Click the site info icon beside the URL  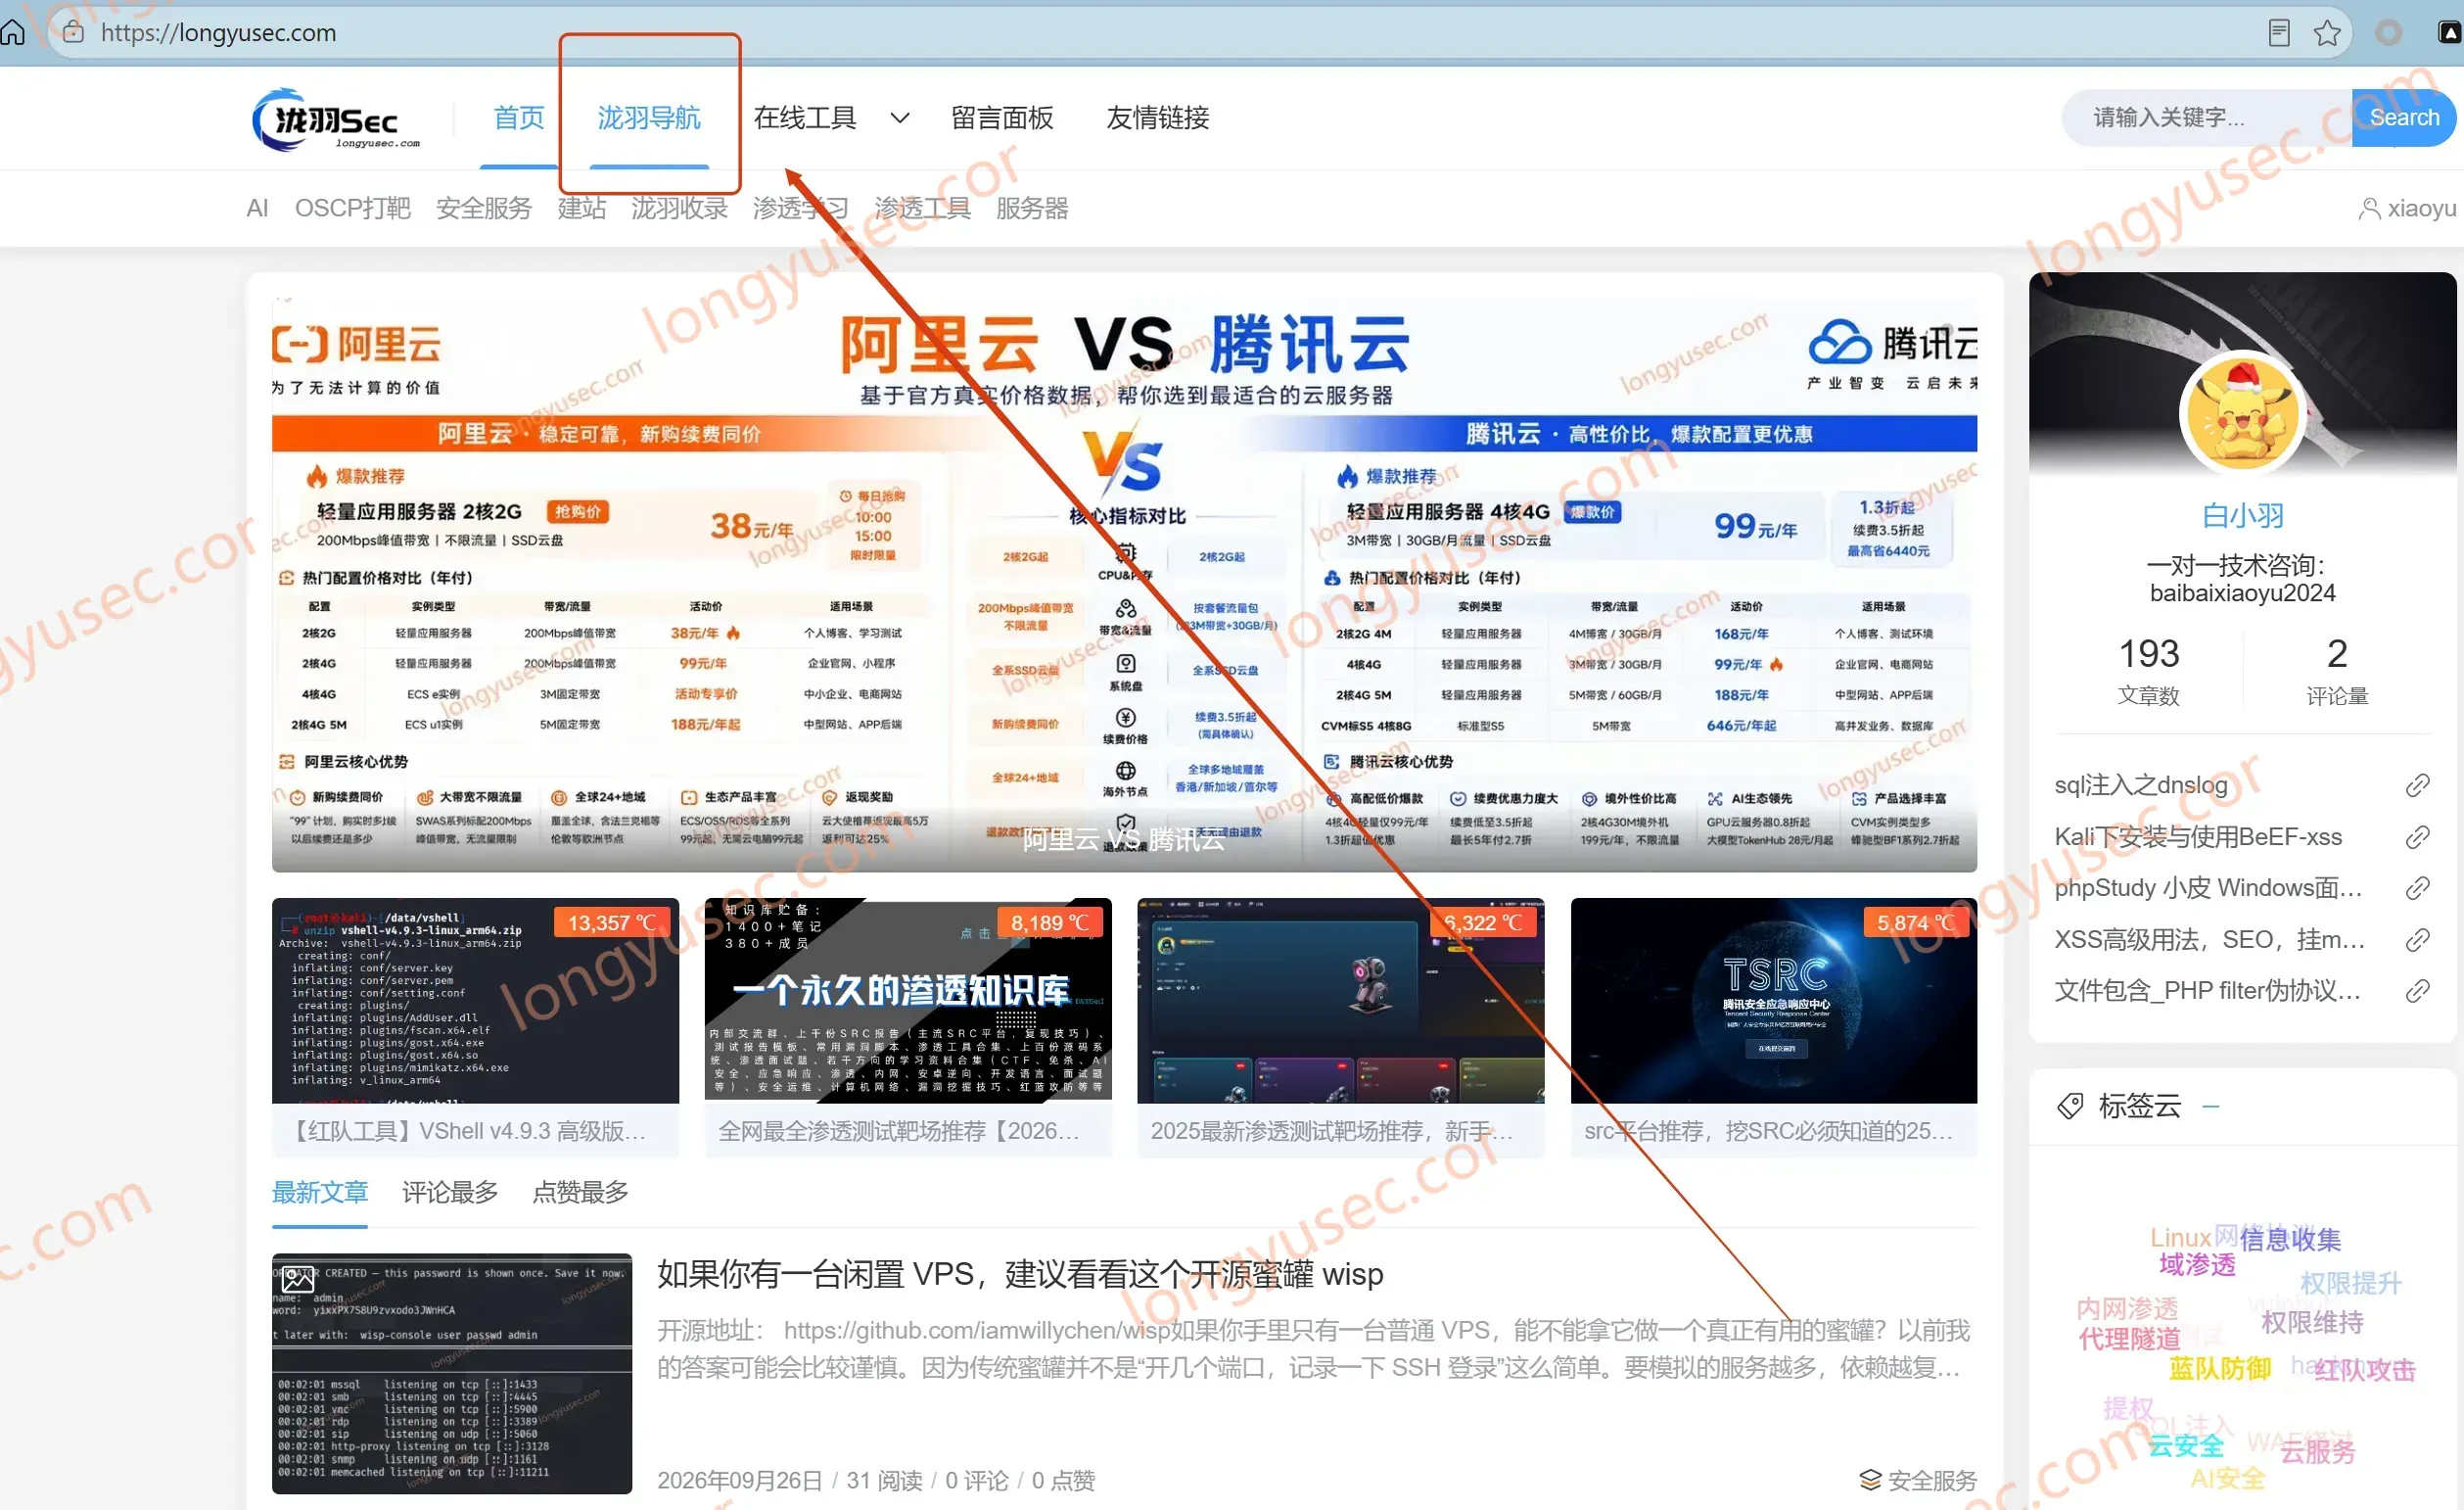(73, 32)
